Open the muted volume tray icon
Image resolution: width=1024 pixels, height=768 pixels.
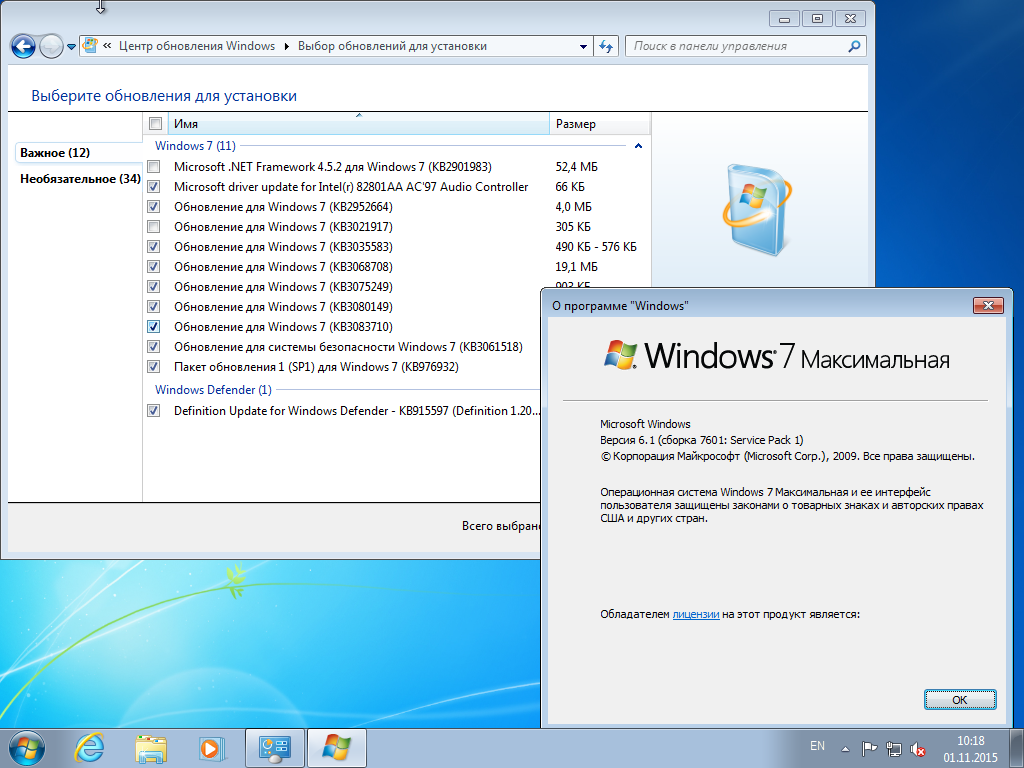click(918, 748)
